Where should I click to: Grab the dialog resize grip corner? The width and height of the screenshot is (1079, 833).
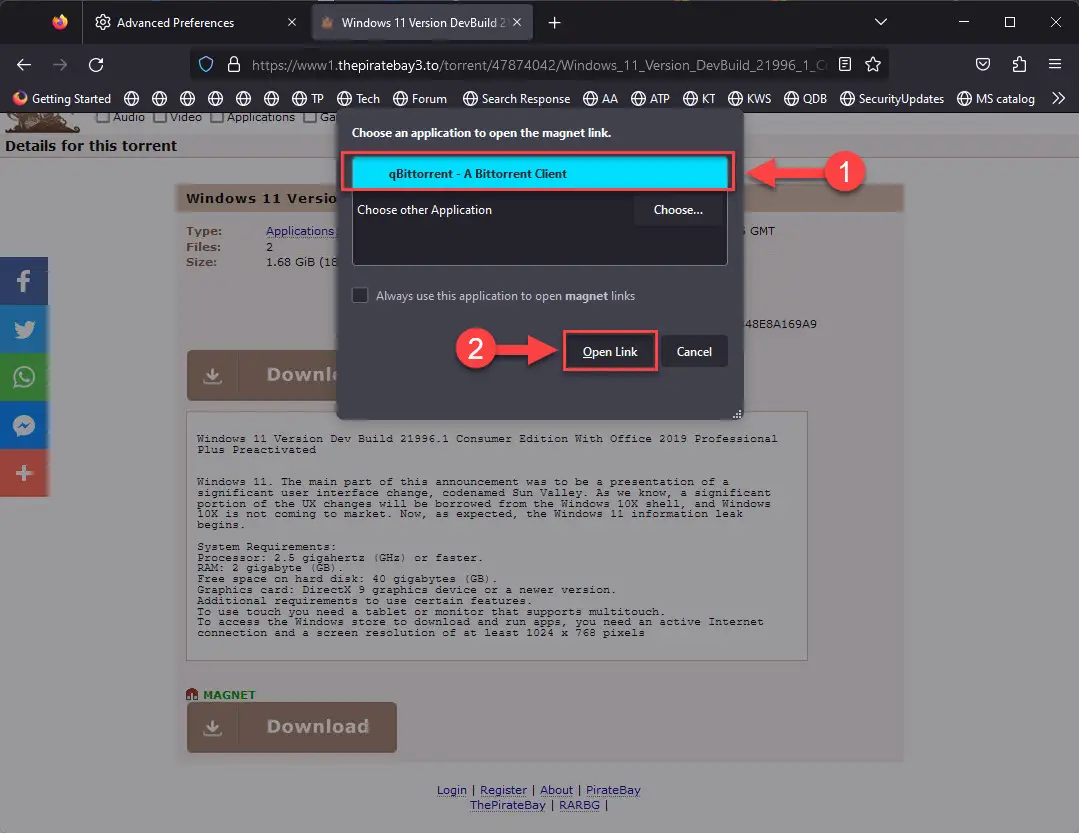[737, 413]
